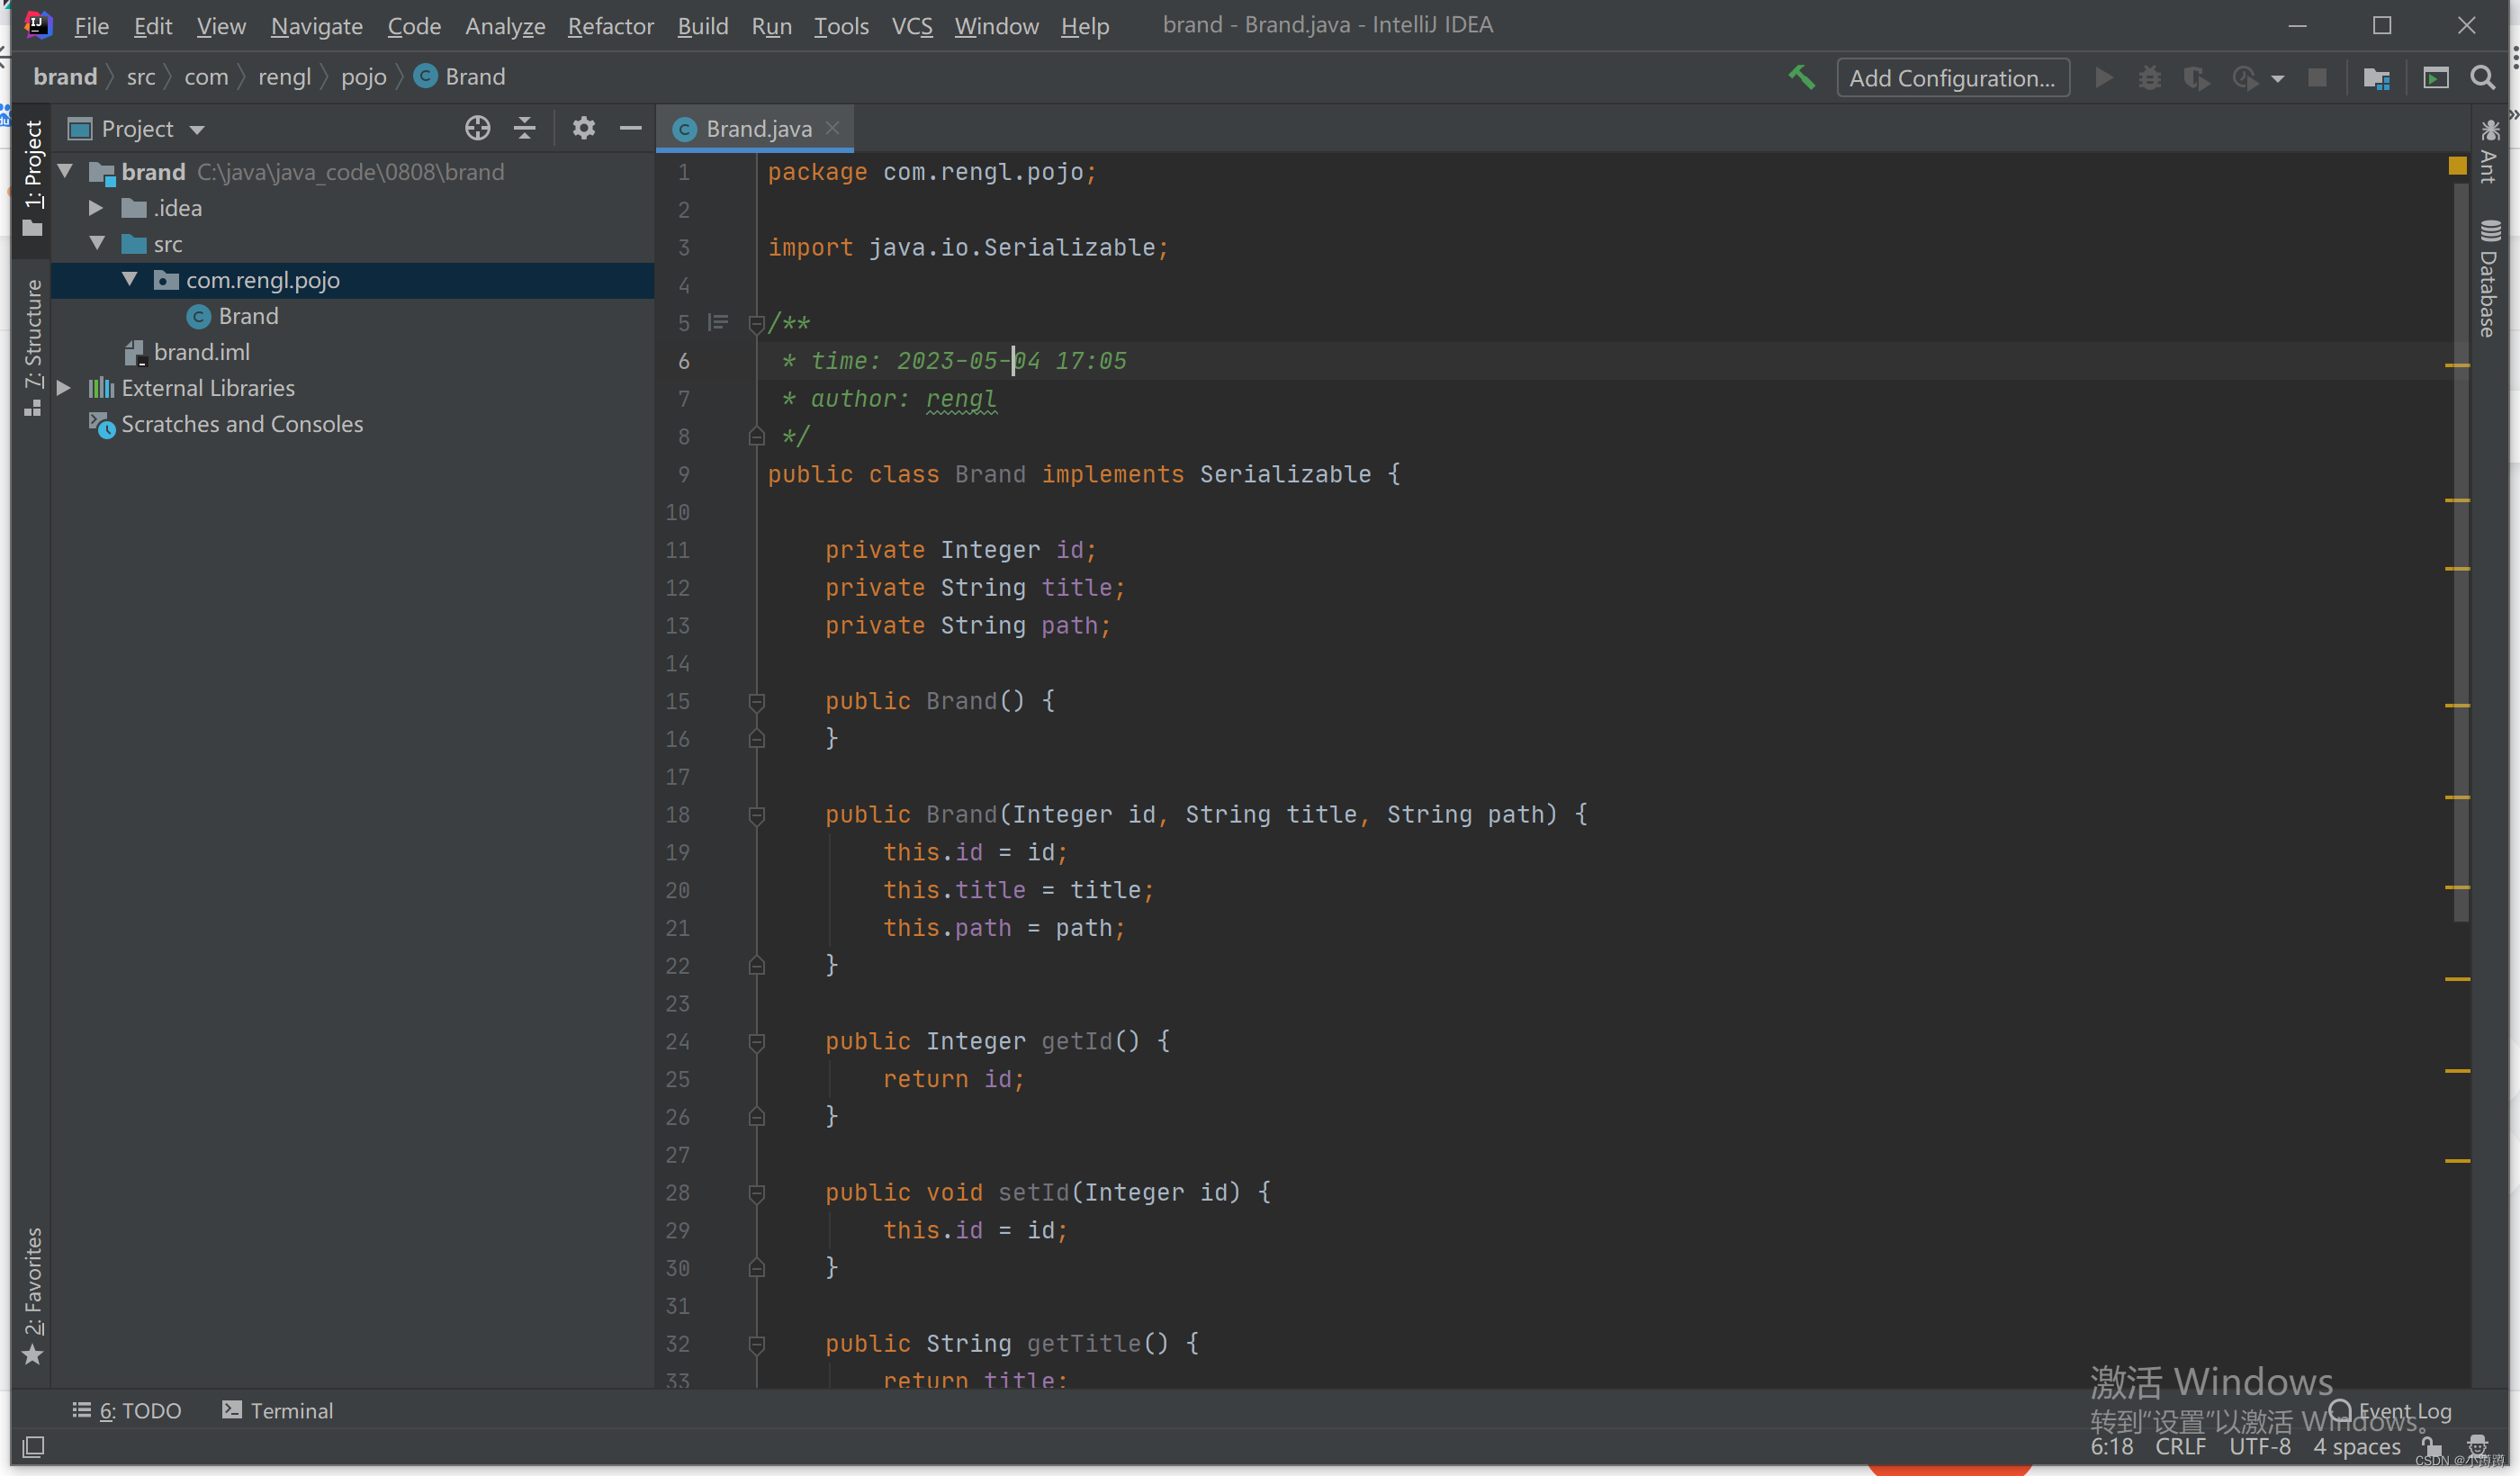Click the Add Configuration button

pos(1952,78)
